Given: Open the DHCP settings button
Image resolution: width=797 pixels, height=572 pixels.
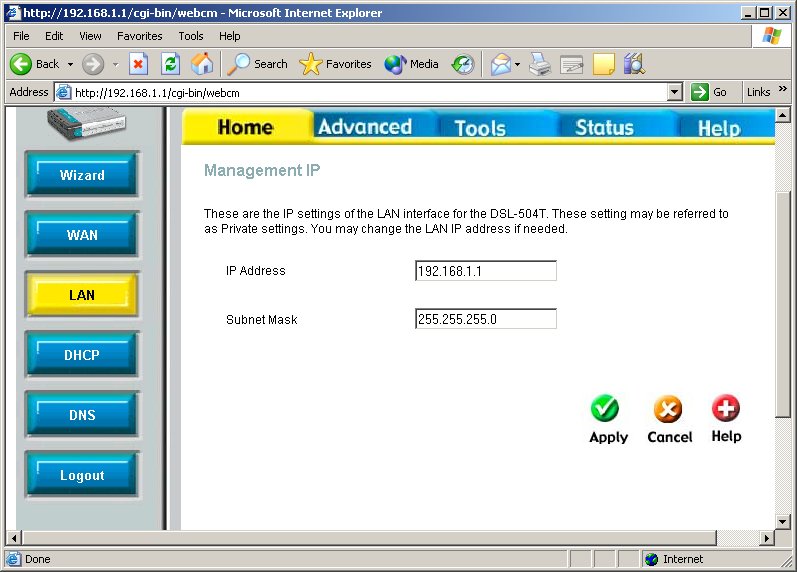Looking at the screenshot, I should click(82, 354).
